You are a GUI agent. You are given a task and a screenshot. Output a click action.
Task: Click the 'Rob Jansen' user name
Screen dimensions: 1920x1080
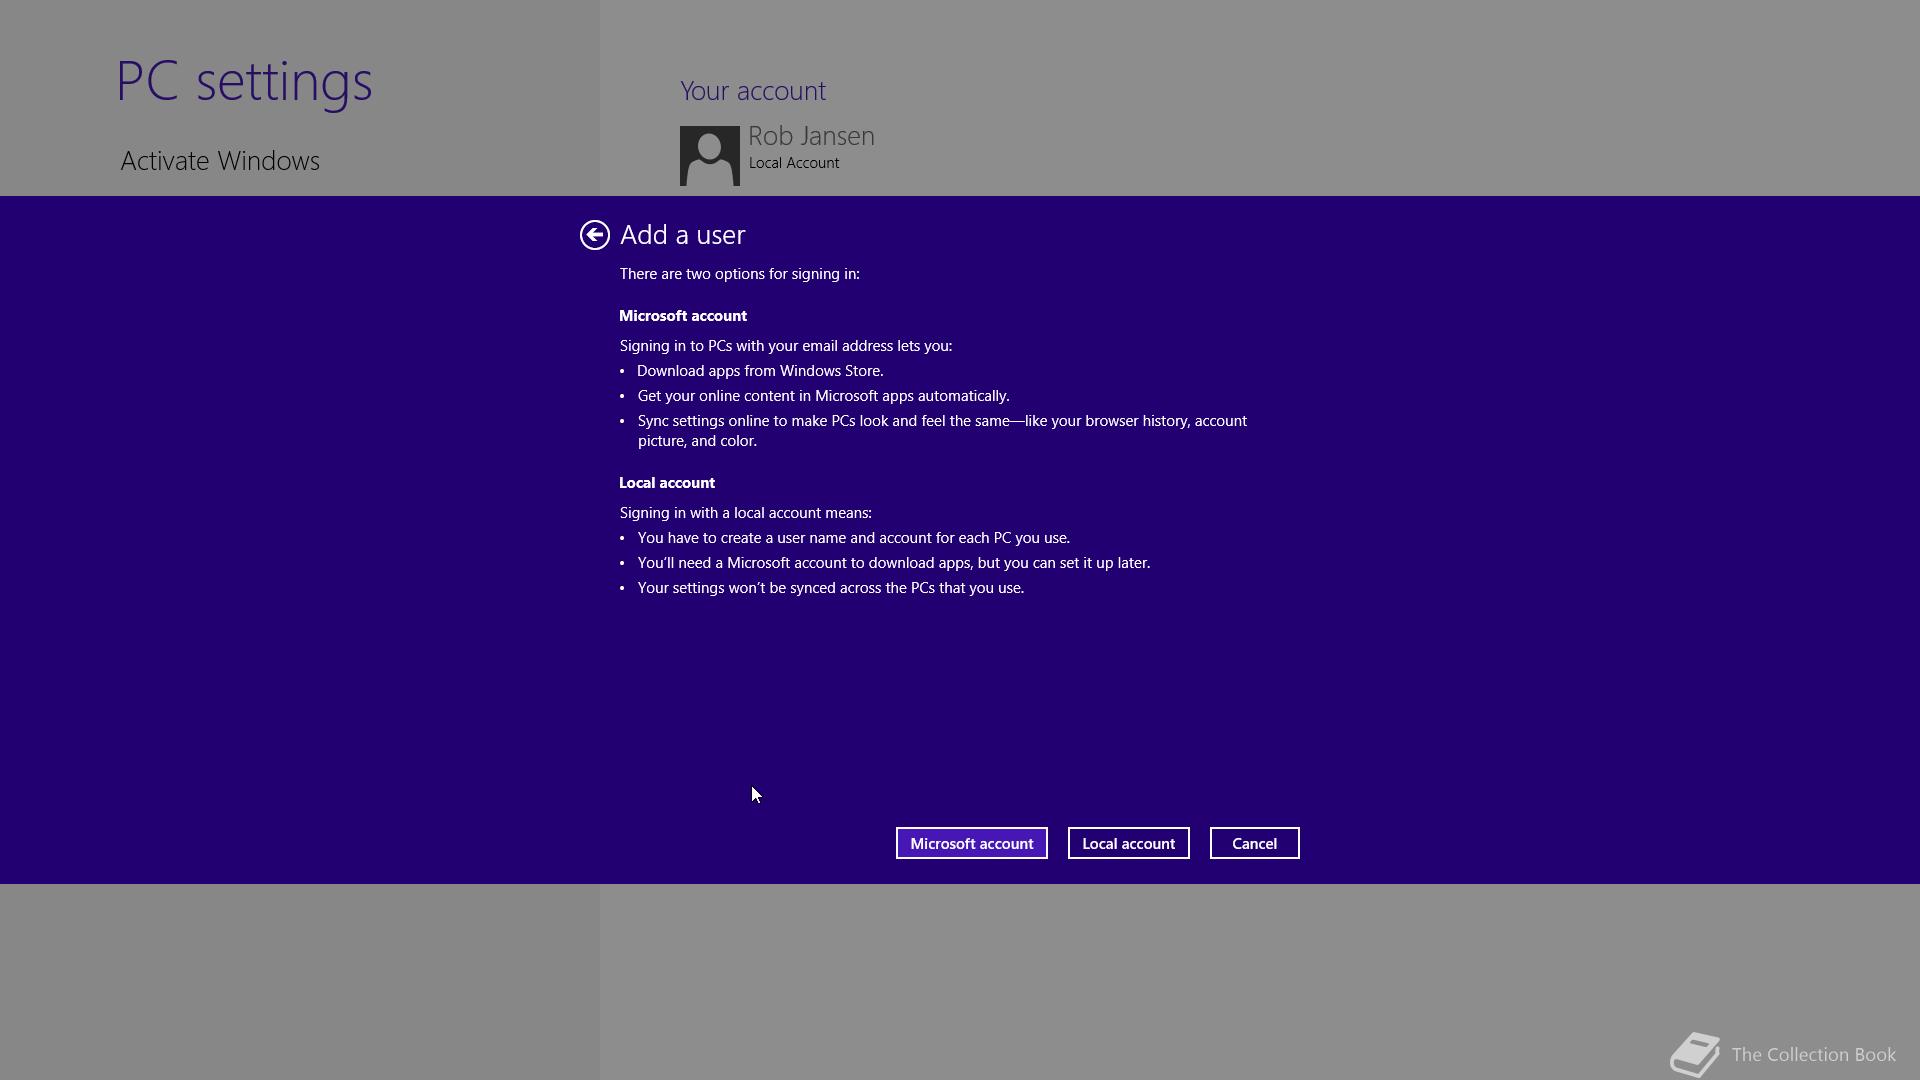click(811, 136)
